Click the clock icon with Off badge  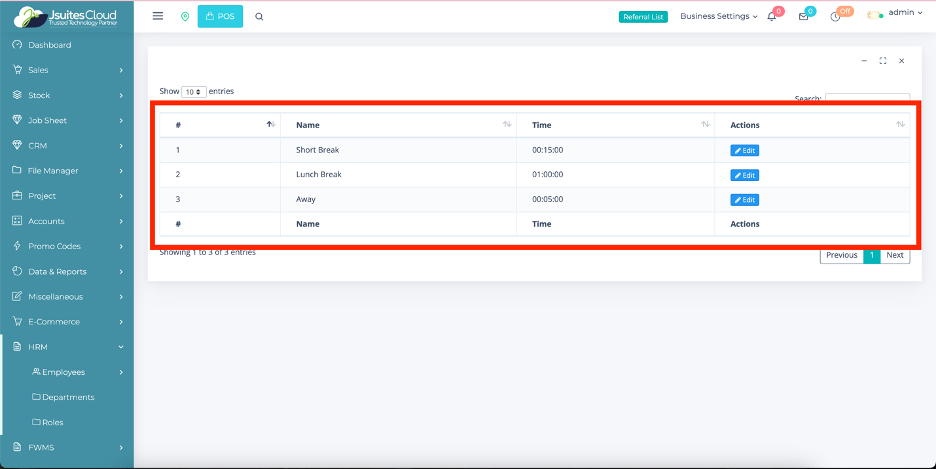[835, 17]
